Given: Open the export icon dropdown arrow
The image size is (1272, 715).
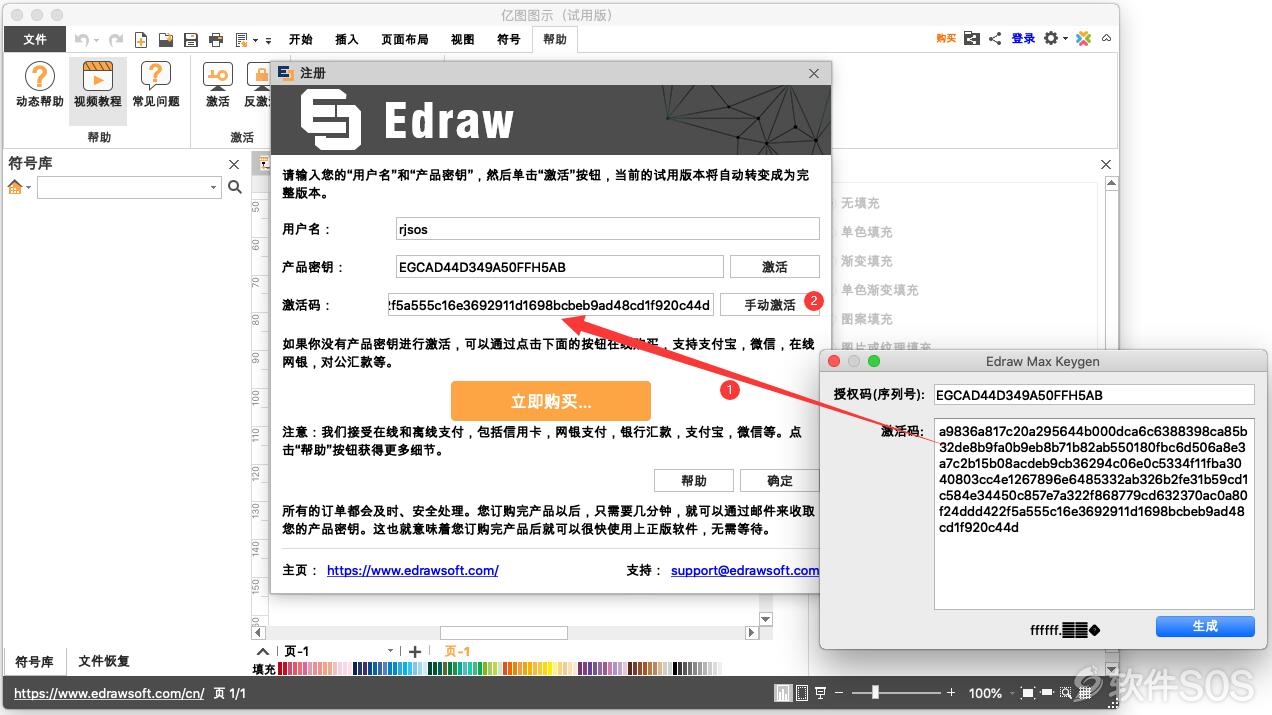Looking at the screenshot, I should (x=256, y=40).
